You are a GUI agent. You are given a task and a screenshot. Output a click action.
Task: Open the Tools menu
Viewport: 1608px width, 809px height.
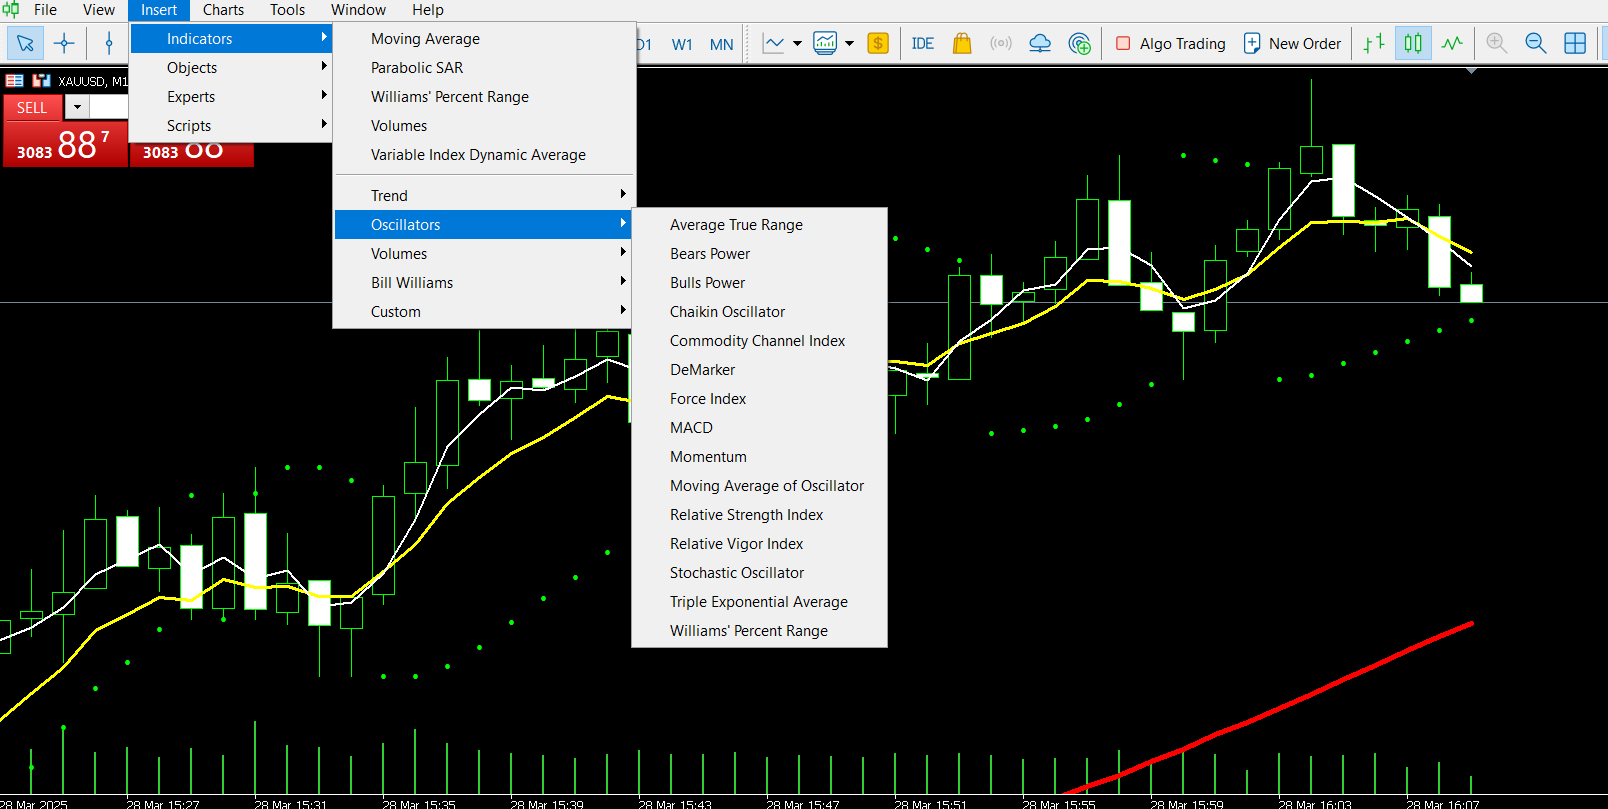click(x=287, y=9)
